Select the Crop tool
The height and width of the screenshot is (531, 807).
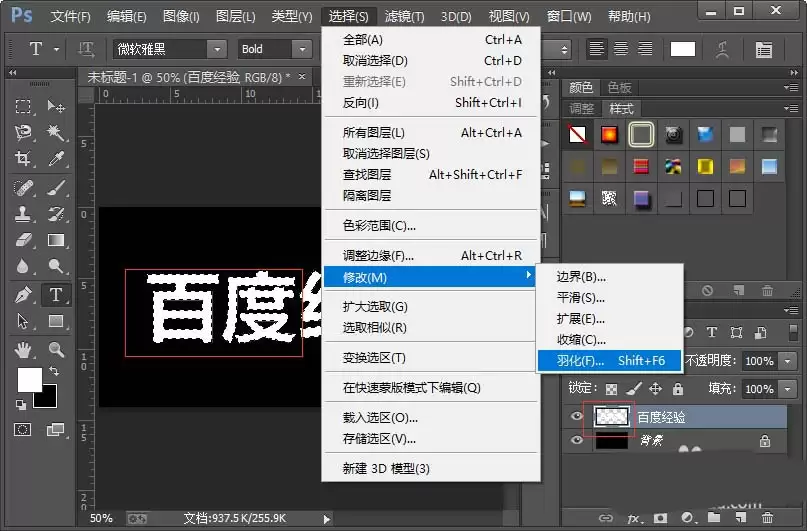[23, 158]
